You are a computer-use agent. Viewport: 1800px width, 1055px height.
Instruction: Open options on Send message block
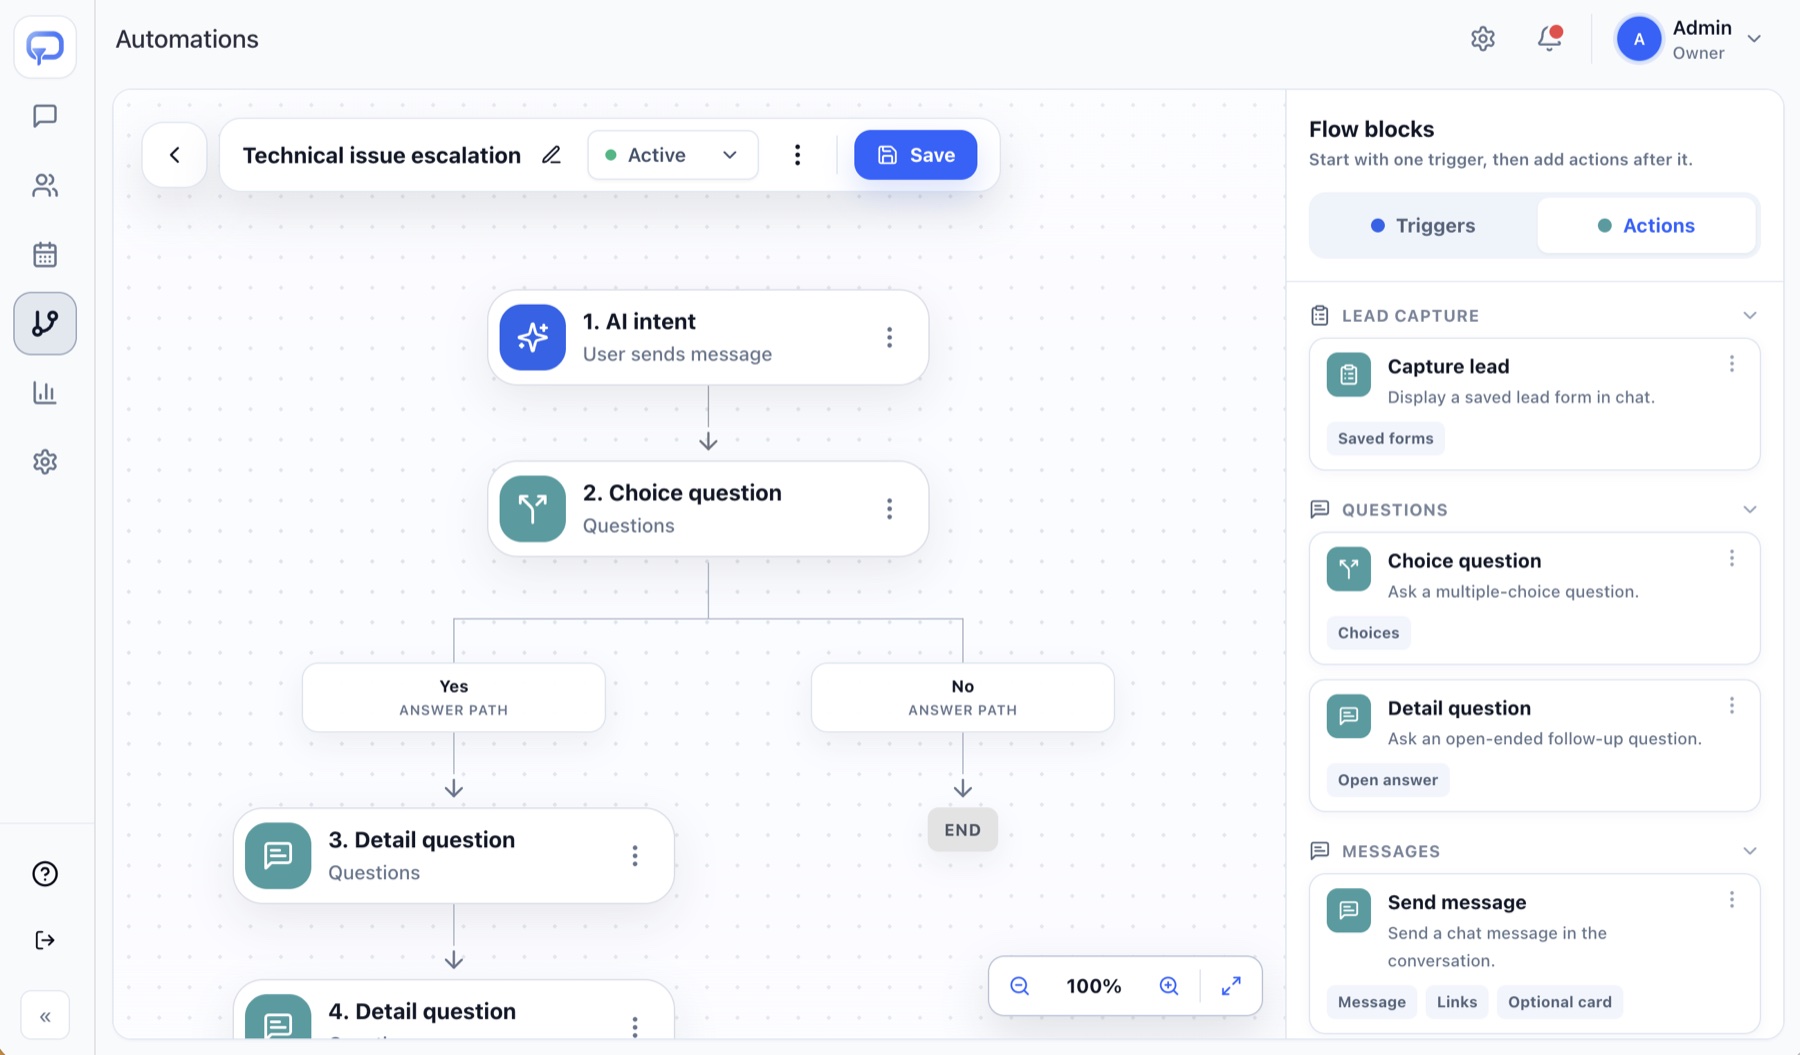1732,900
